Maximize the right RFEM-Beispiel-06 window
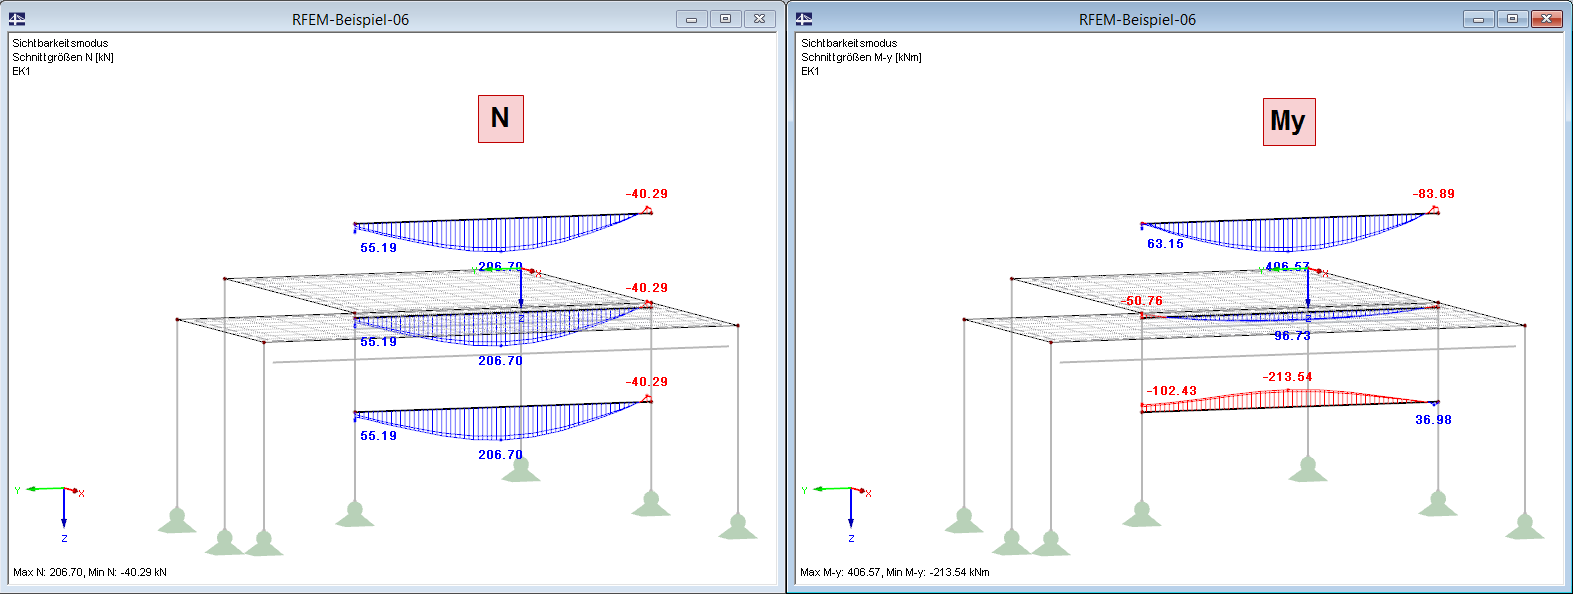Screen dimensions: 1573x594 click(x=1512, y=19)
